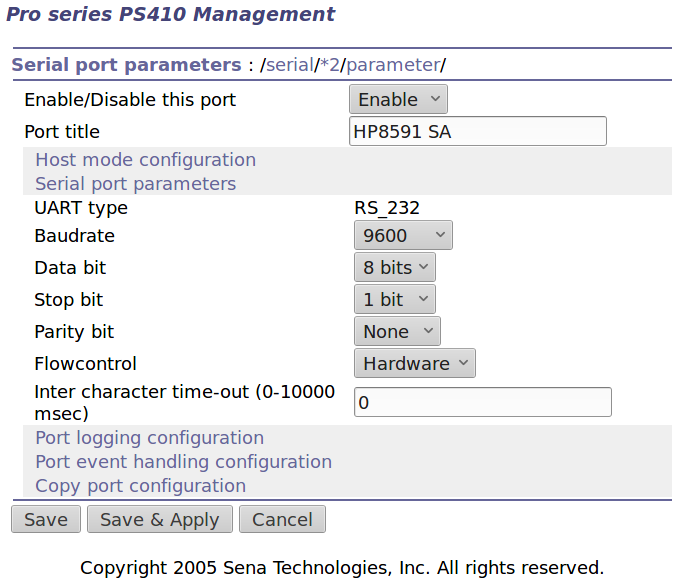This screenshot has width=684, height=587.
Task: Click the Port title text field
Action: pyautogui.click(x=477, y=132)
